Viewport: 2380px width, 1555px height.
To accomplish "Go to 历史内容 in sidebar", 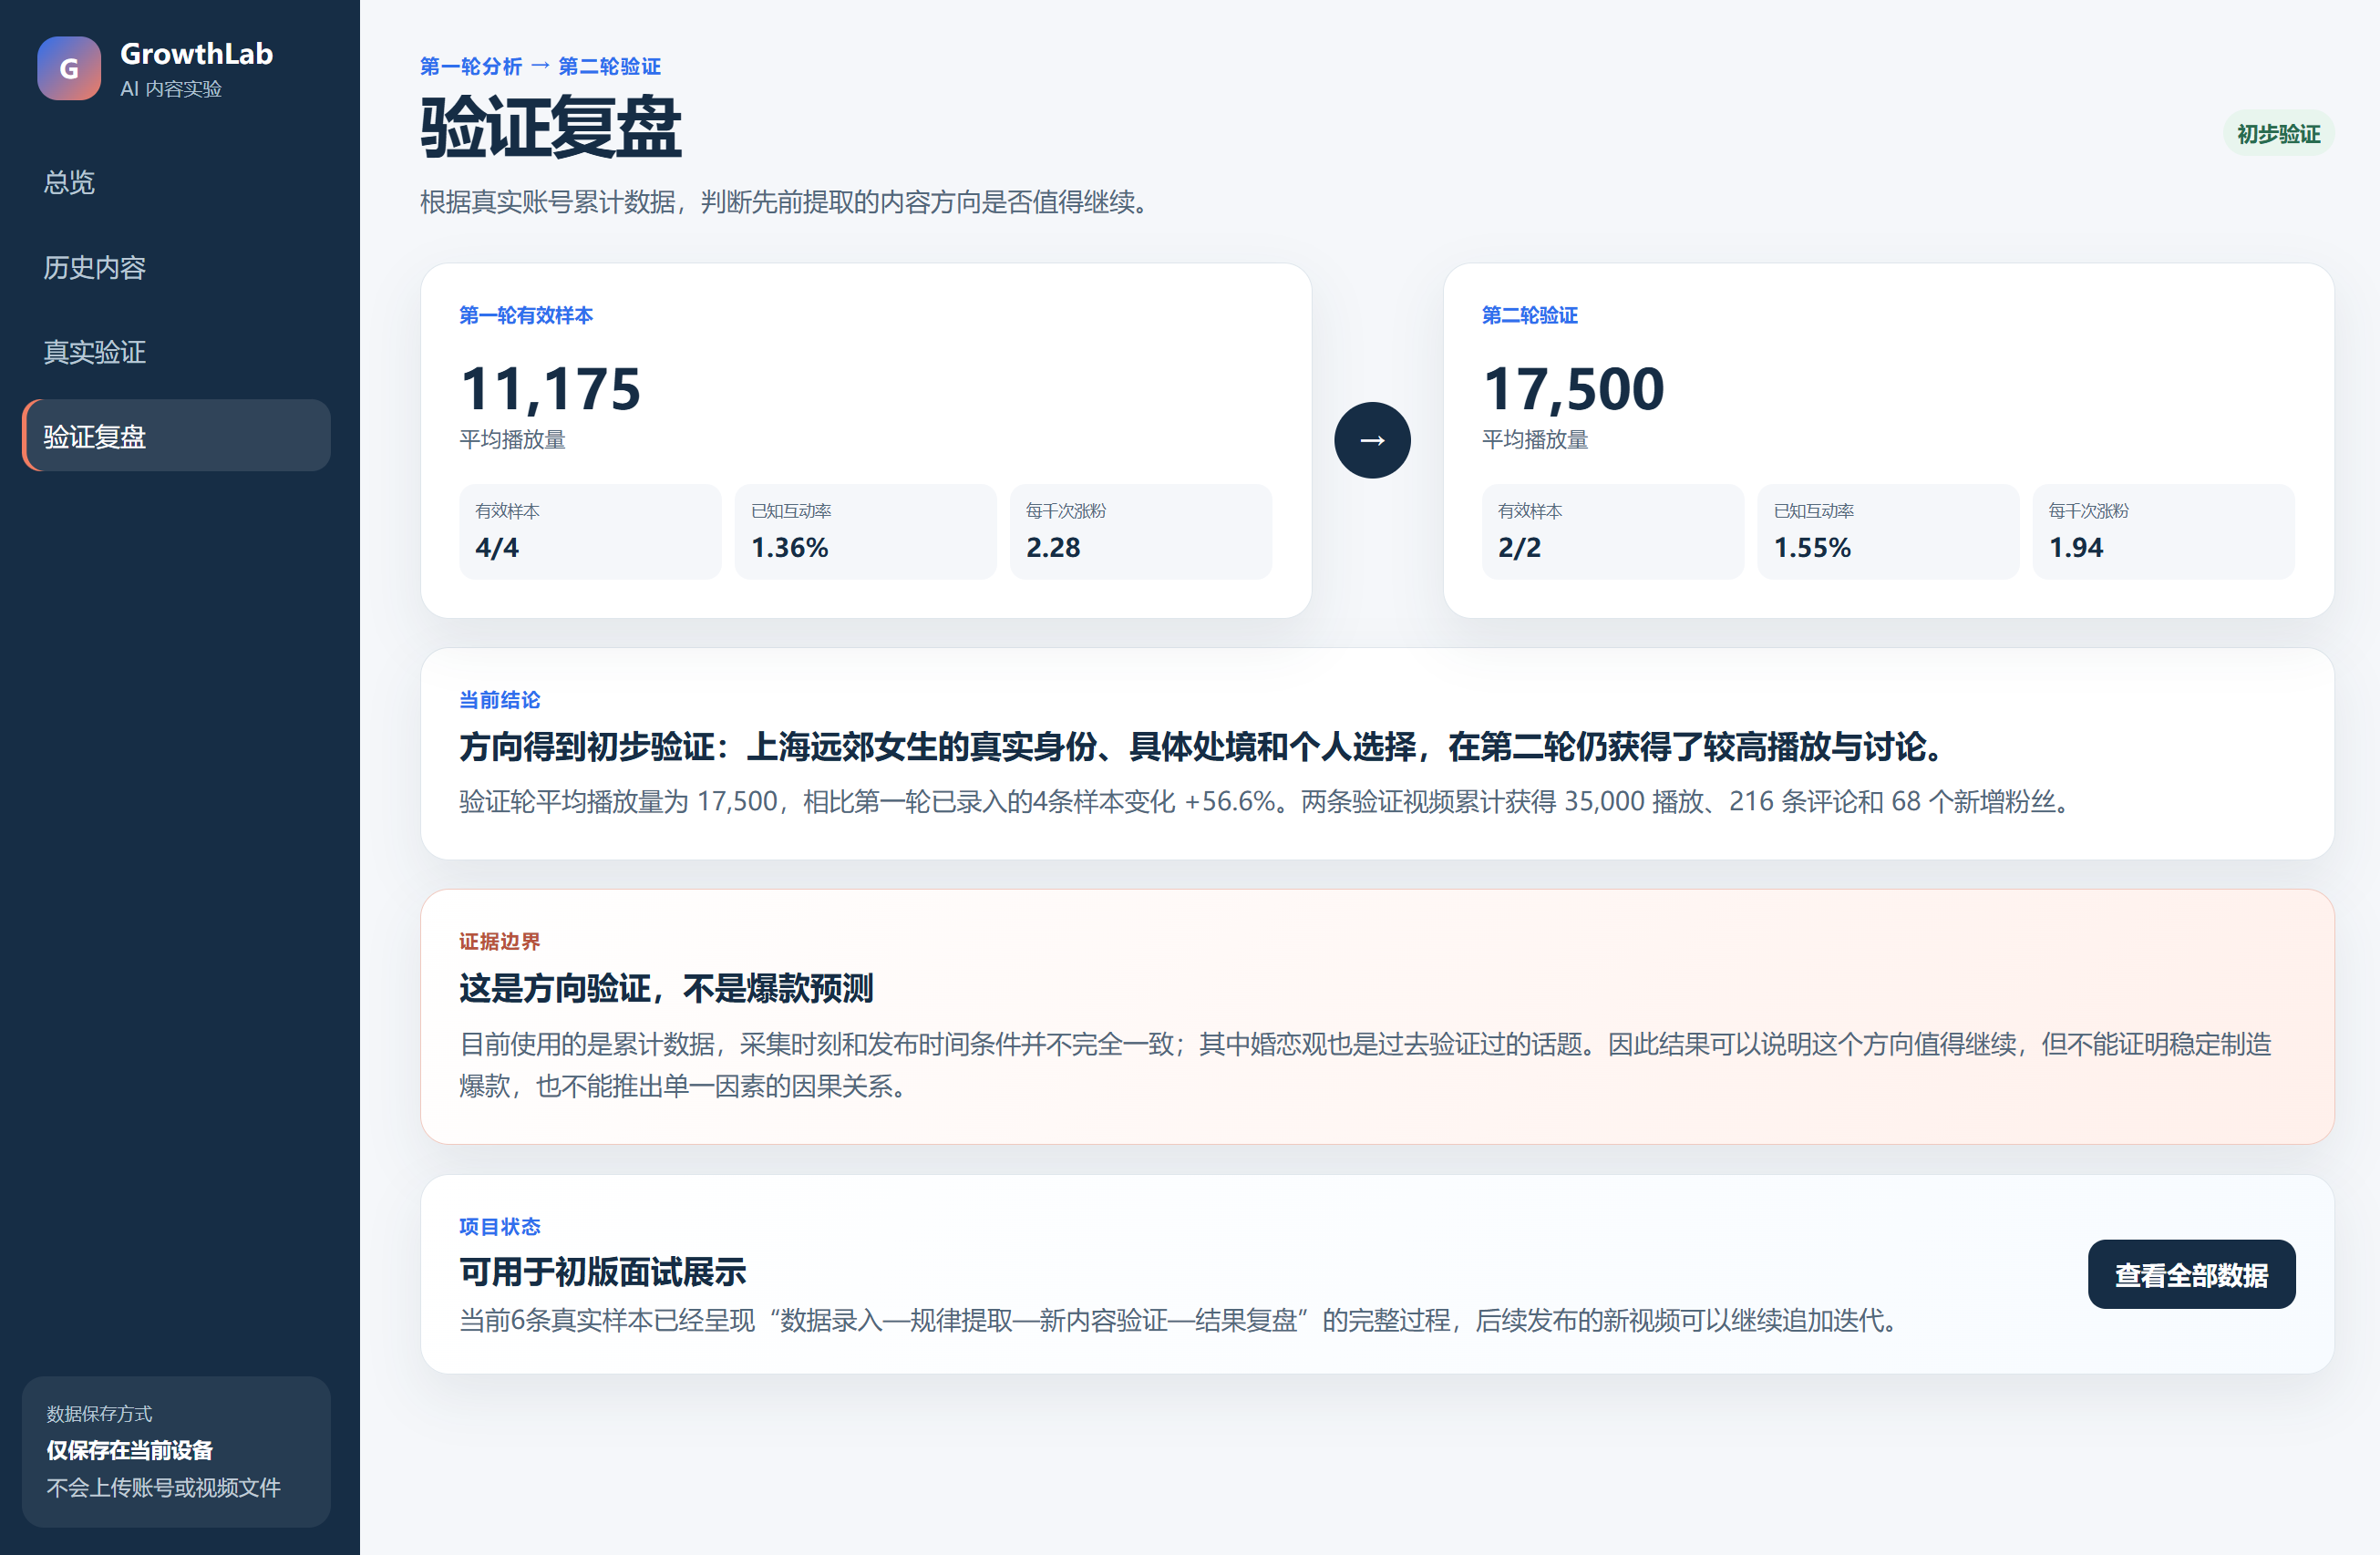I will pyautogui.click(x=176, y=267).
